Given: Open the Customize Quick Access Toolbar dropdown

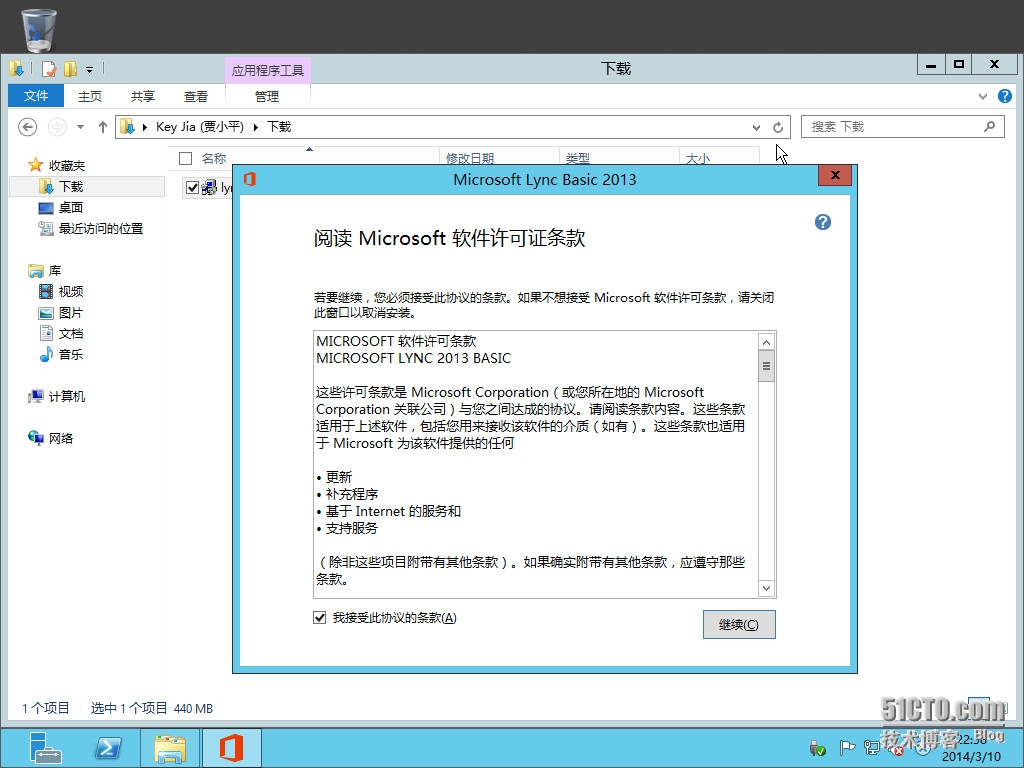Looking at the screenshot, I should (x=89, y=69).
